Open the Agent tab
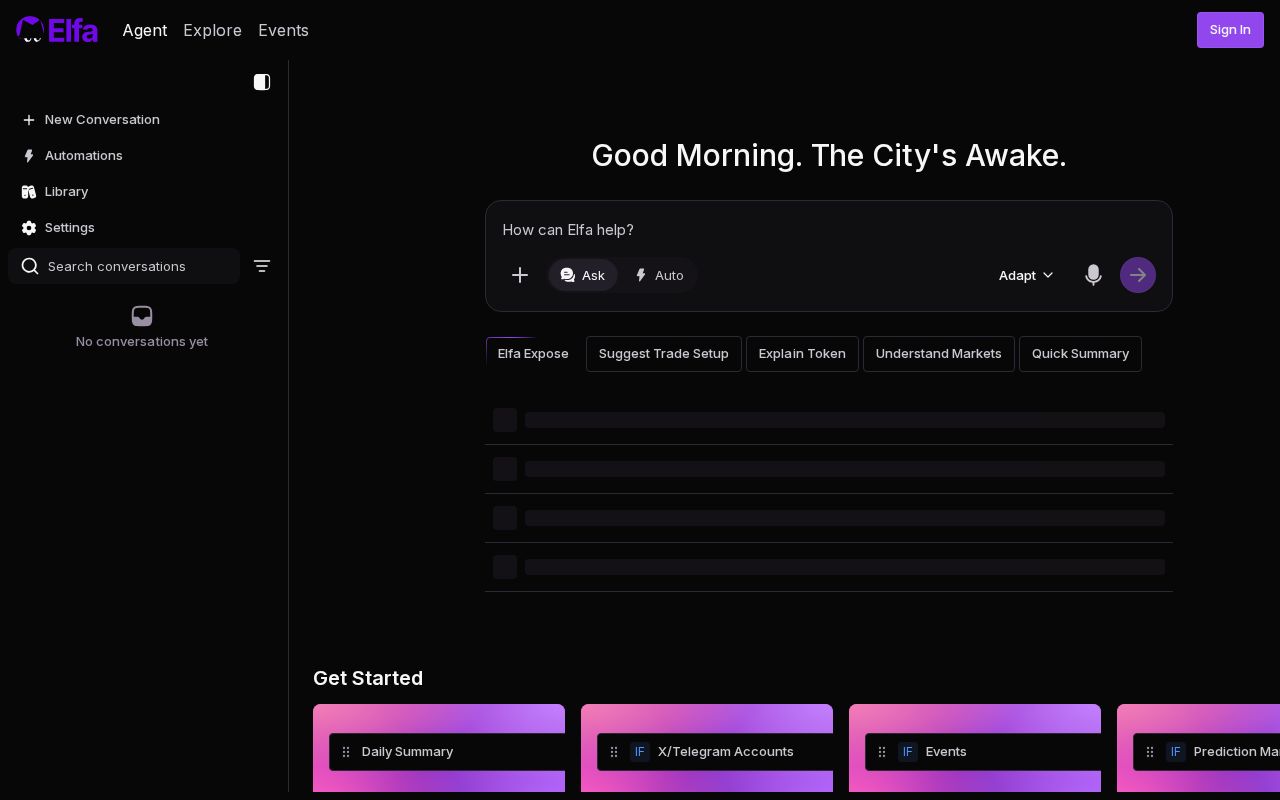The image size is (1280, 800). [145, 30]
